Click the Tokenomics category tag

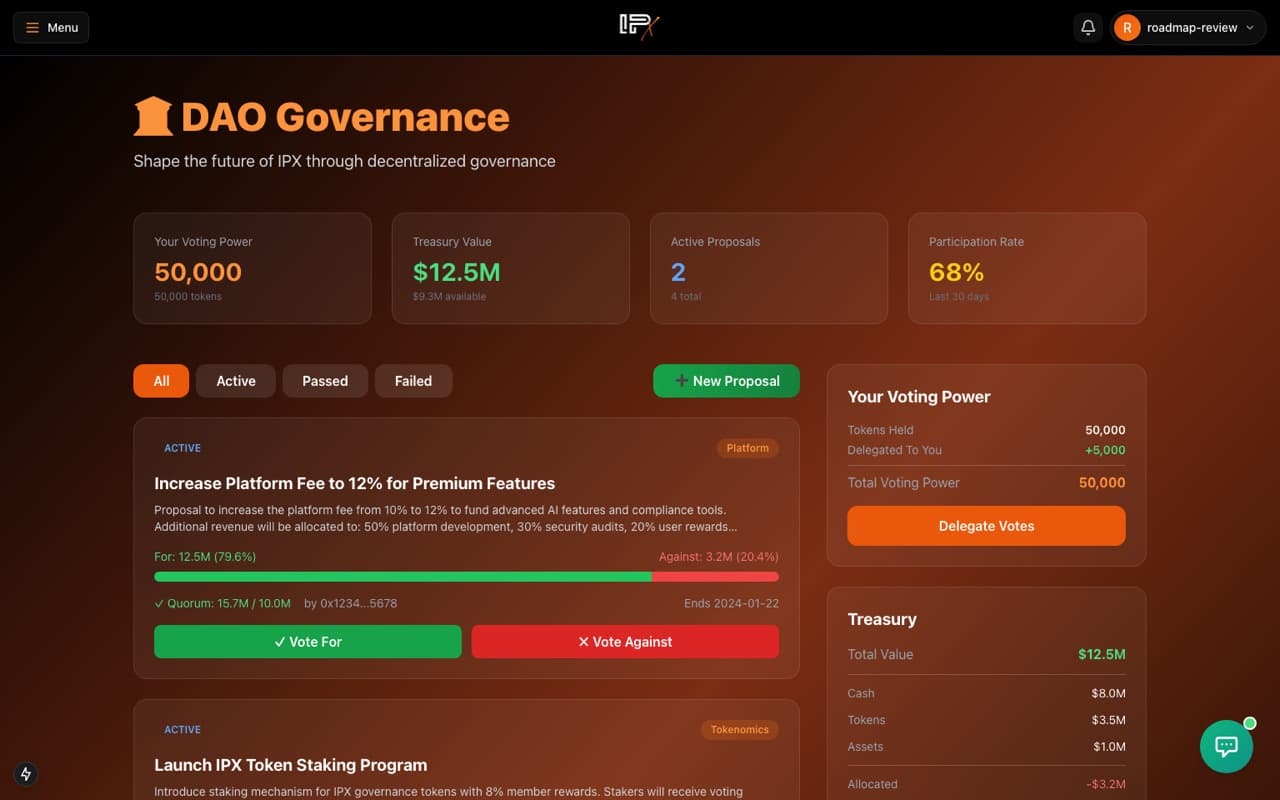pos(739,730)
